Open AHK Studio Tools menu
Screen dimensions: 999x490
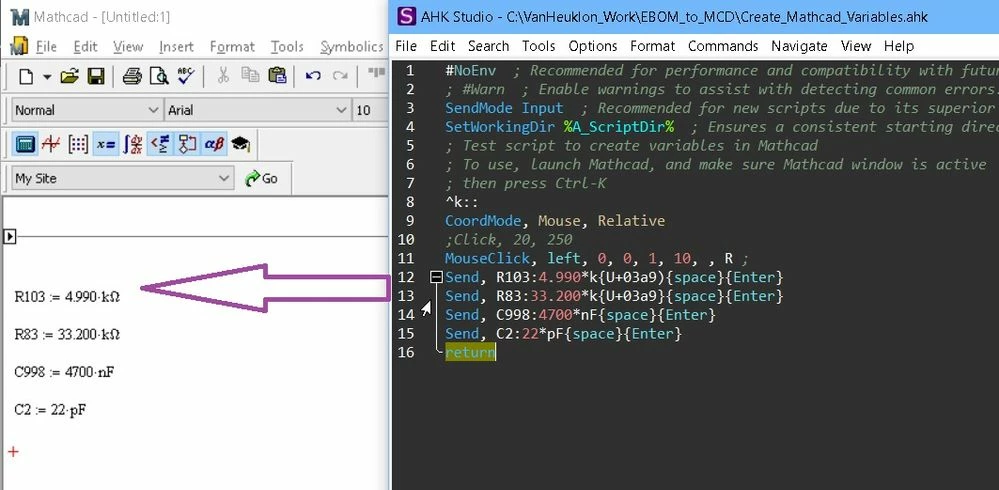(539, 46)
